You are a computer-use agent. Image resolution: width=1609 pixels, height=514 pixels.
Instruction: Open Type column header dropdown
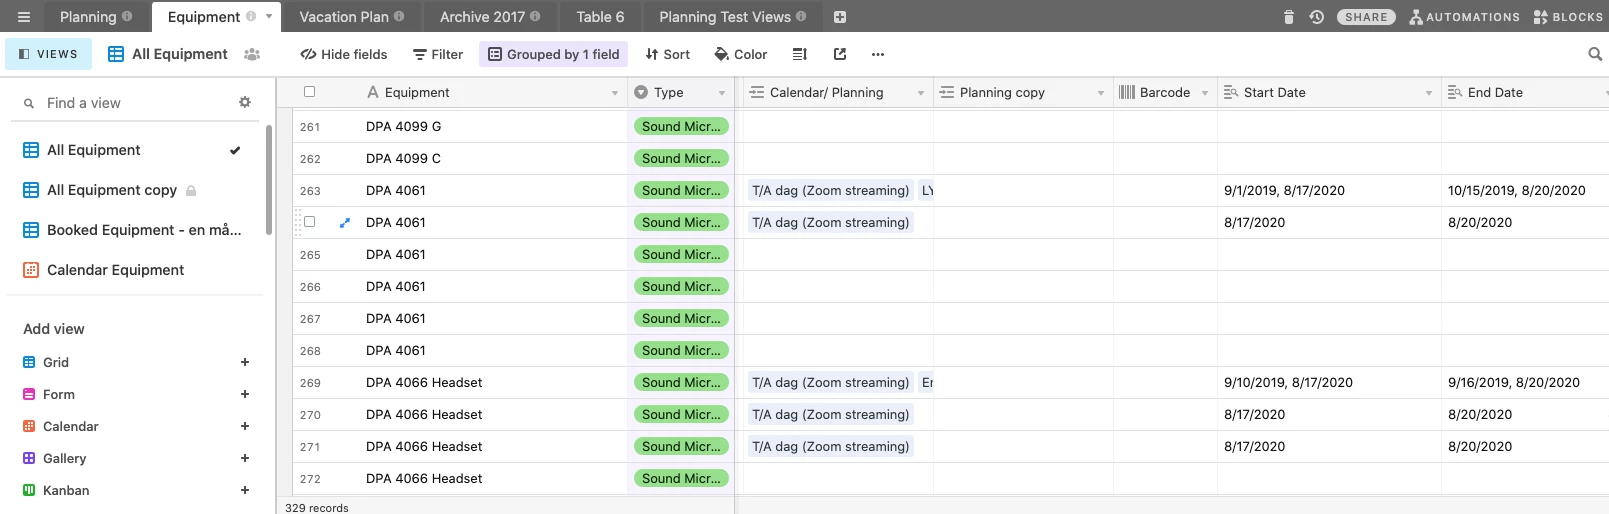[721, 93]
